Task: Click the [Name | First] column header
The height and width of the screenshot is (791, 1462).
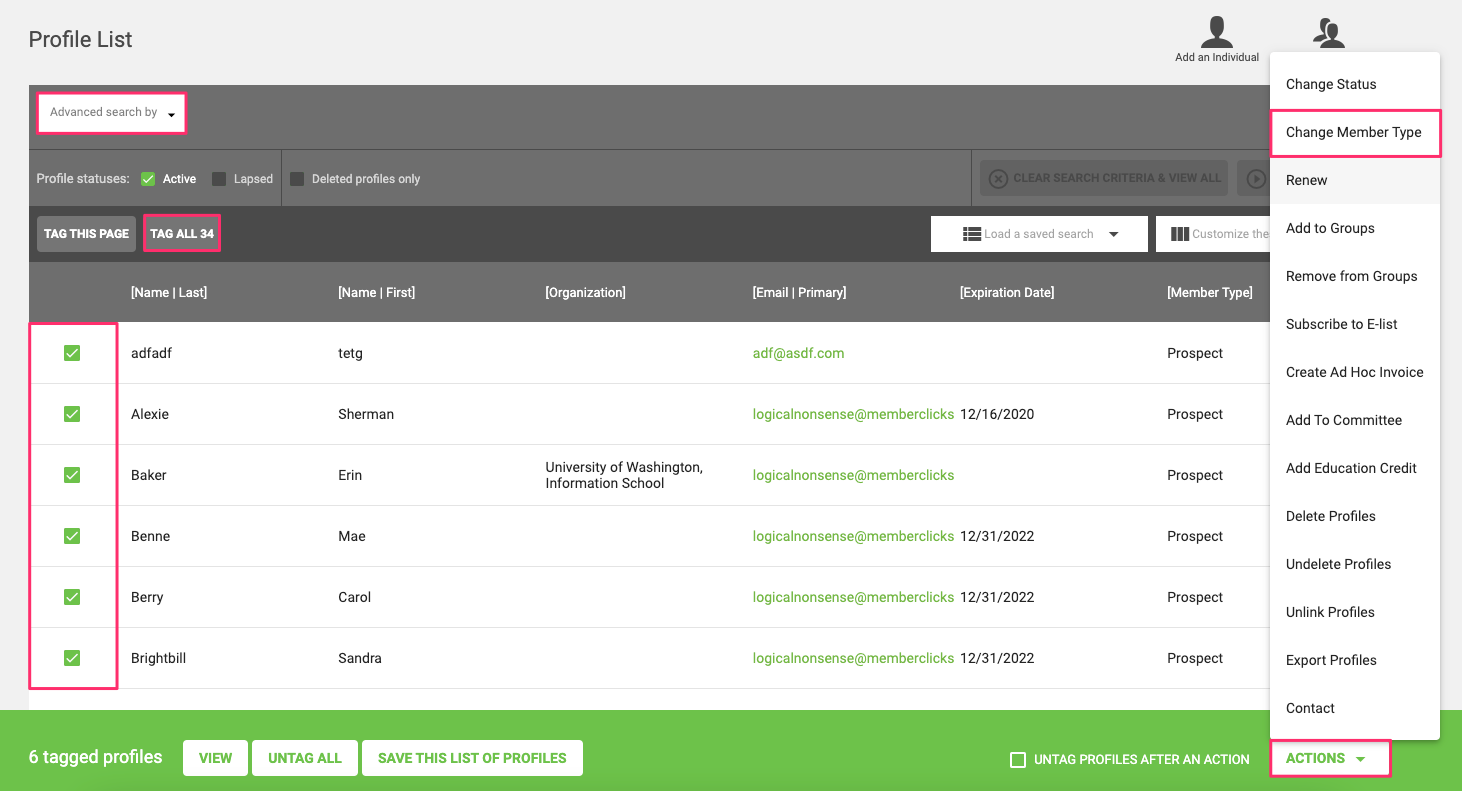Action: tap(376, 293)
